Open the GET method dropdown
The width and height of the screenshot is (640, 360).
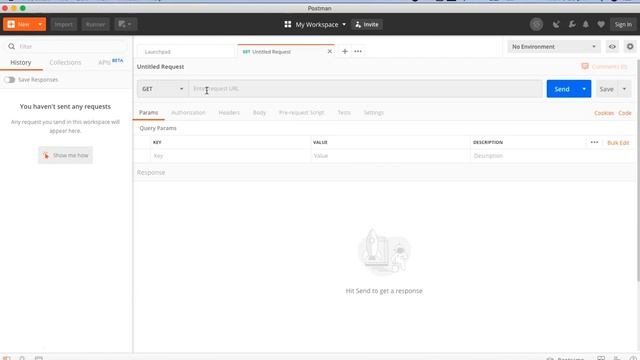point(162,89)
